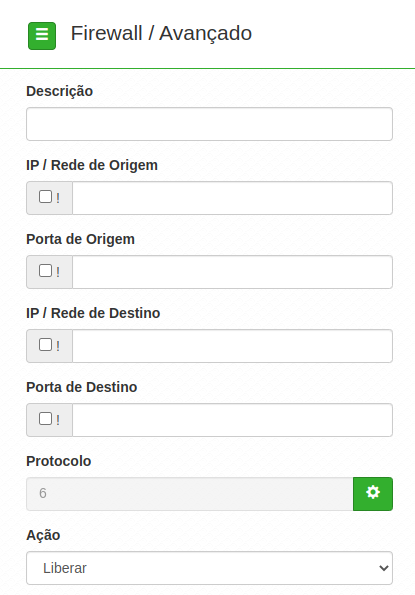Enable negation checkbox for IP / Rede de Origem
Viewport: 415px width, 595px height.
click(46, 197)
